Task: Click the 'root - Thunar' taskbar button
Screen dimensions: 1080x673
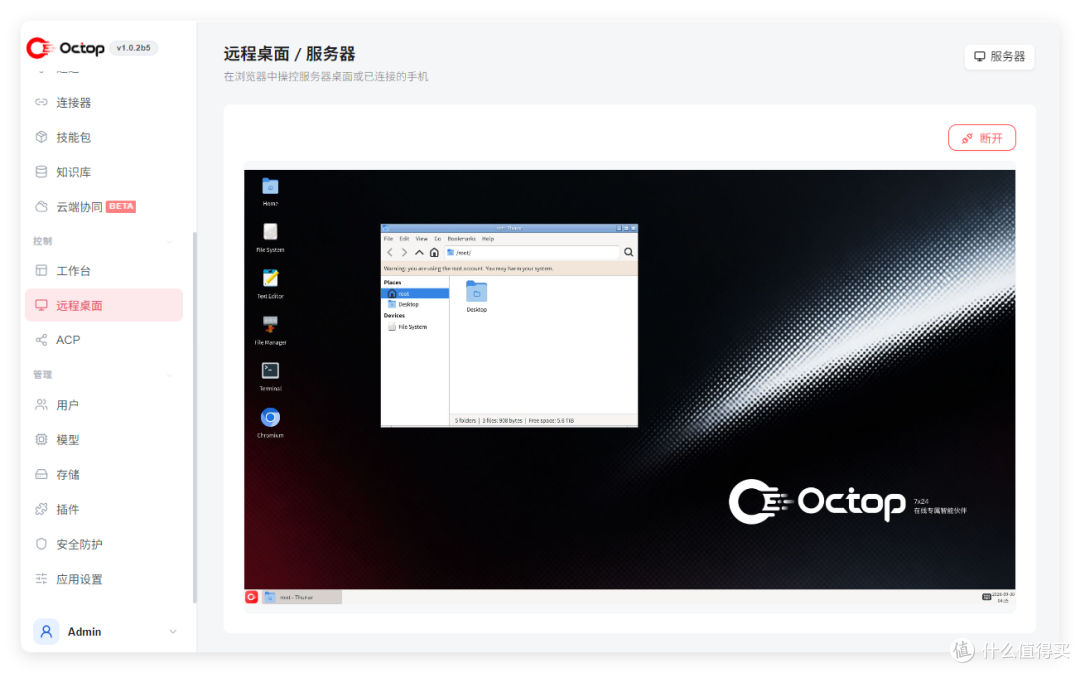Action: tap(302, 597)
